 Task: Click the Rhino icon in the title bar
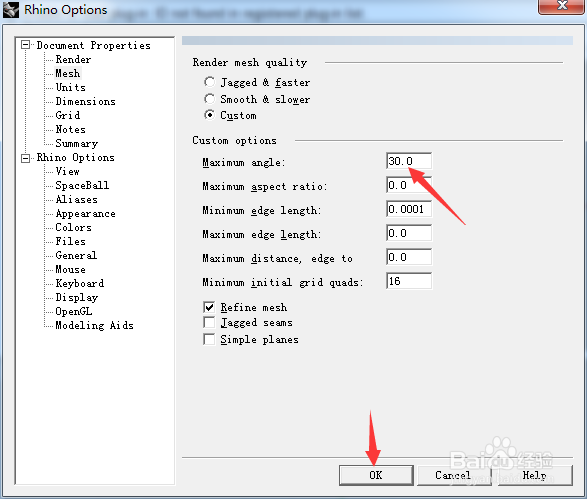click(x=10, y=9)
